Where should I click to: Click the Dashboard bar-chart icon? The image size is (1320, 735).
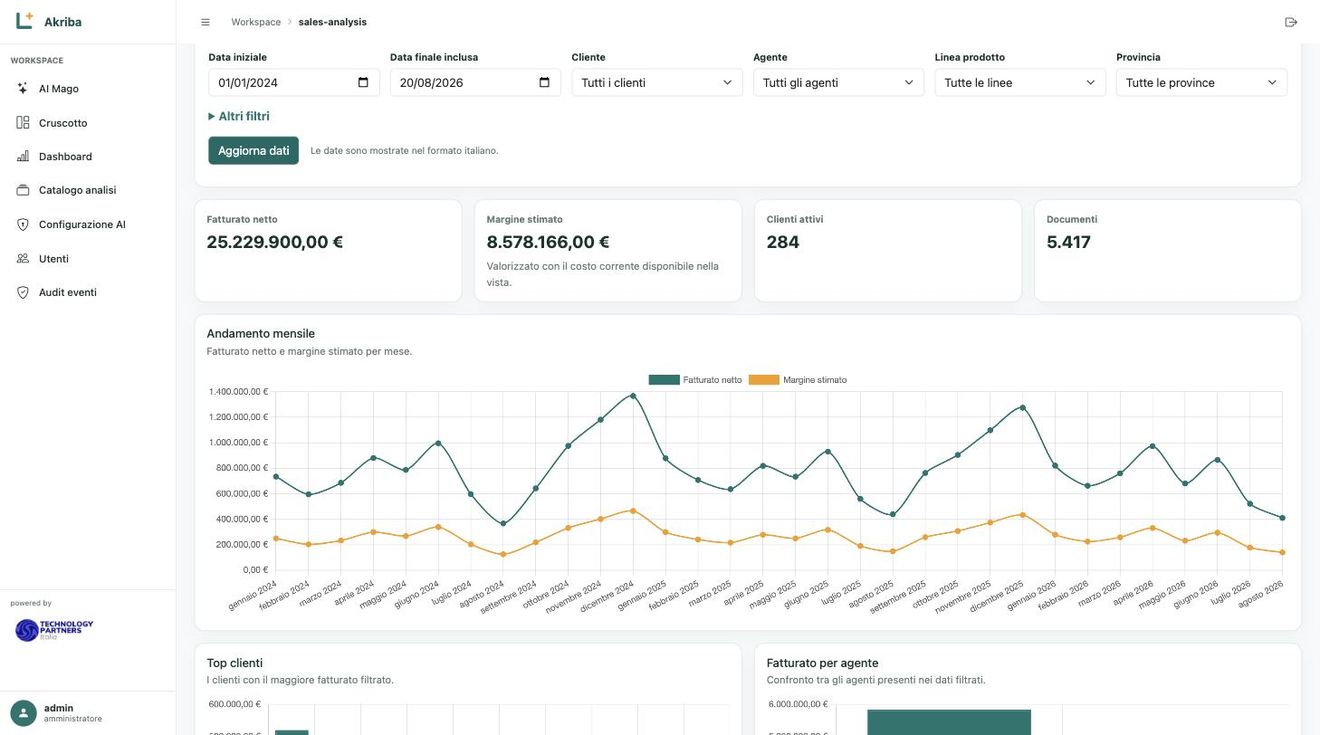(22, 156)
